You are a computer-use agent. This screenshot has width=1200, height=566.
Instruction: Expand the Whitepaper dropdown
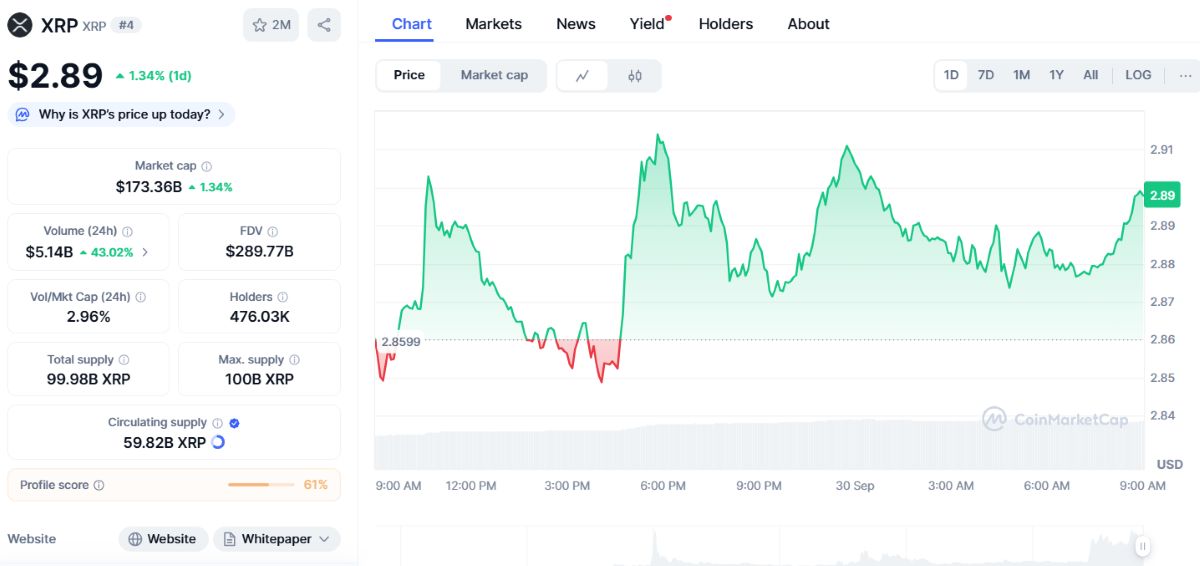(x=277, y=539)
